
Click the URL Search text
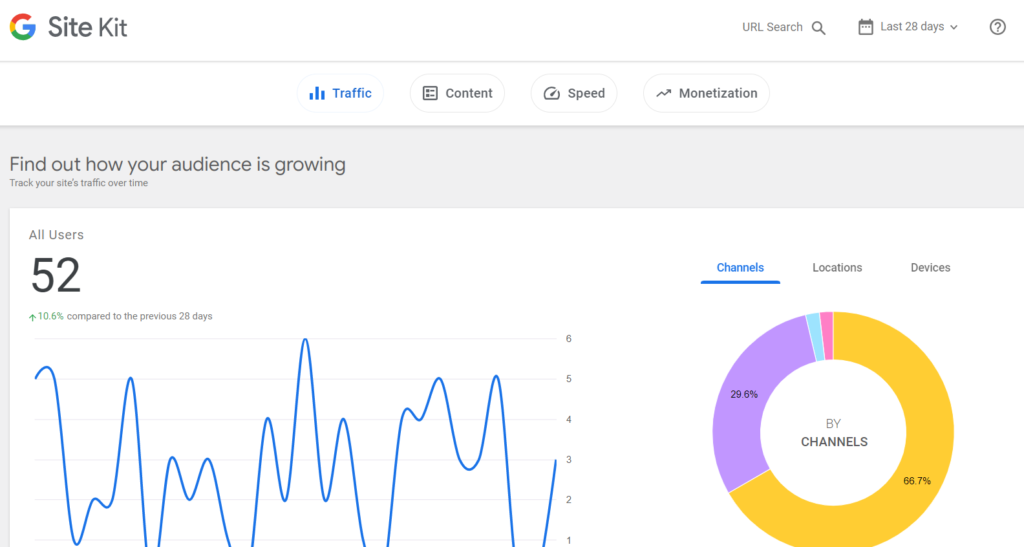click(772, 27)
